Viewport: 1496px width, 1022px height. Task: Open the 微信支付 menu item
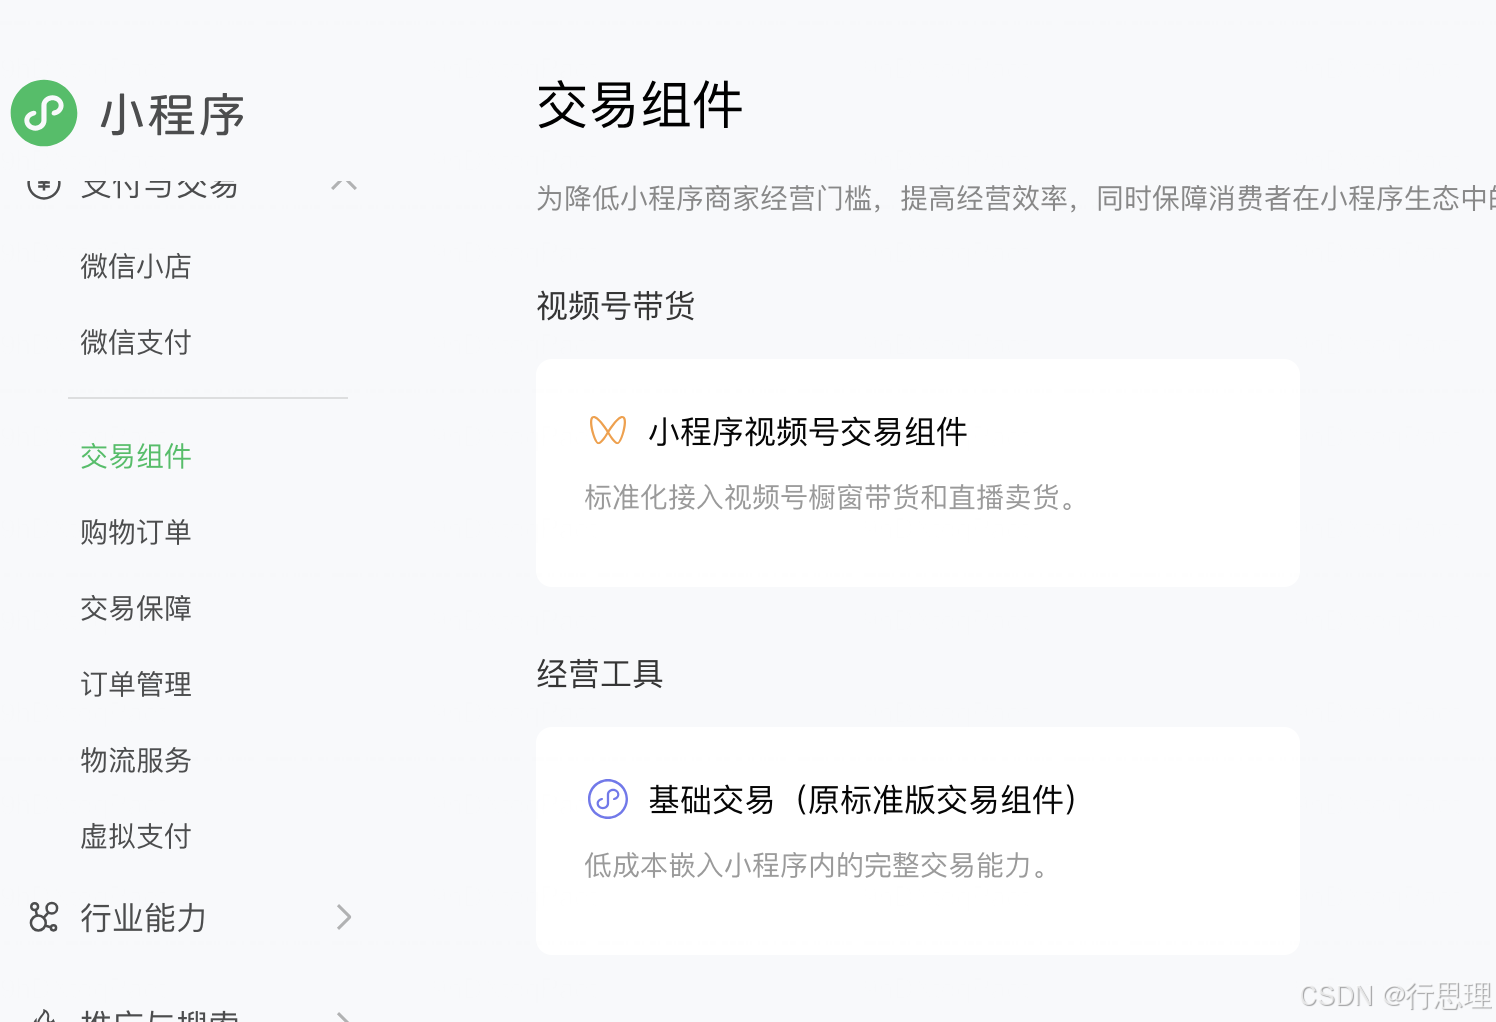click(x=135, y=342)
